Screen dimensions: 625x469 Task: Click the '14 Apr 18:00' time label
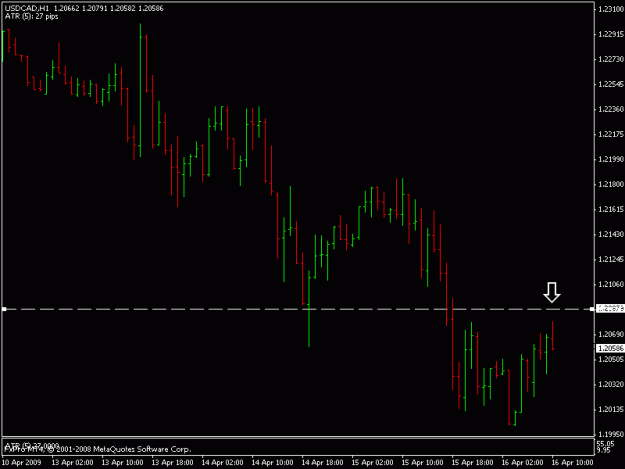point(322,463)
